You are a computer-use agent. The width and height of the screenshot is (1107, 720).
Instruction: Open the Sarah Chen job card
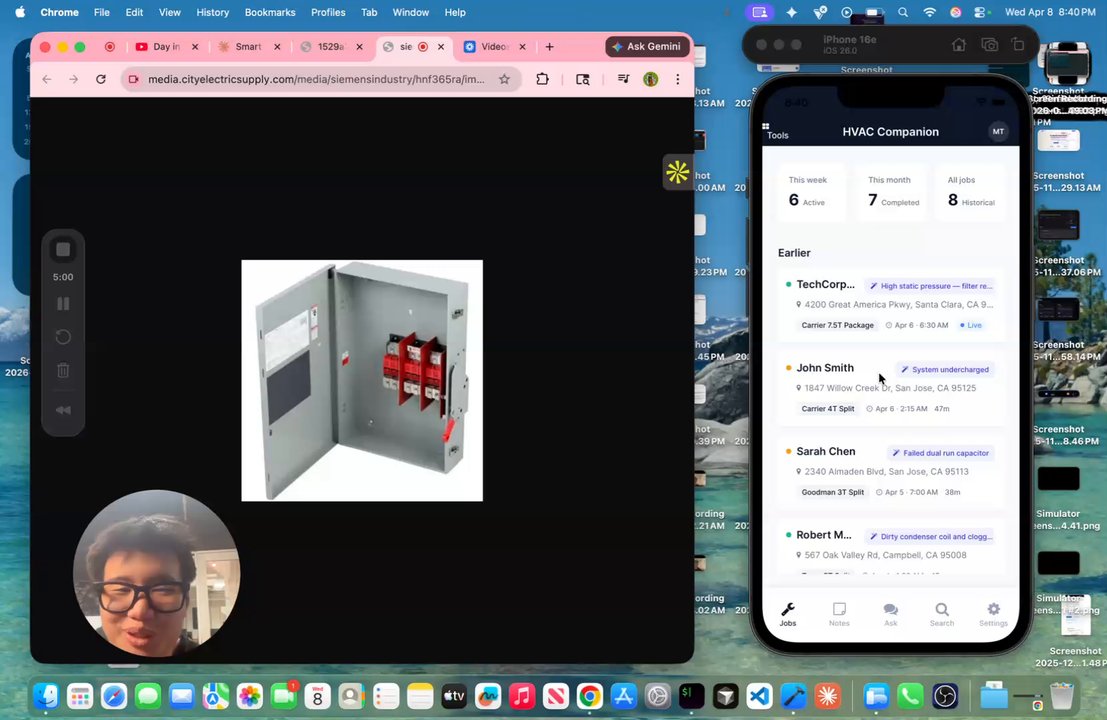tap(891, 471)
